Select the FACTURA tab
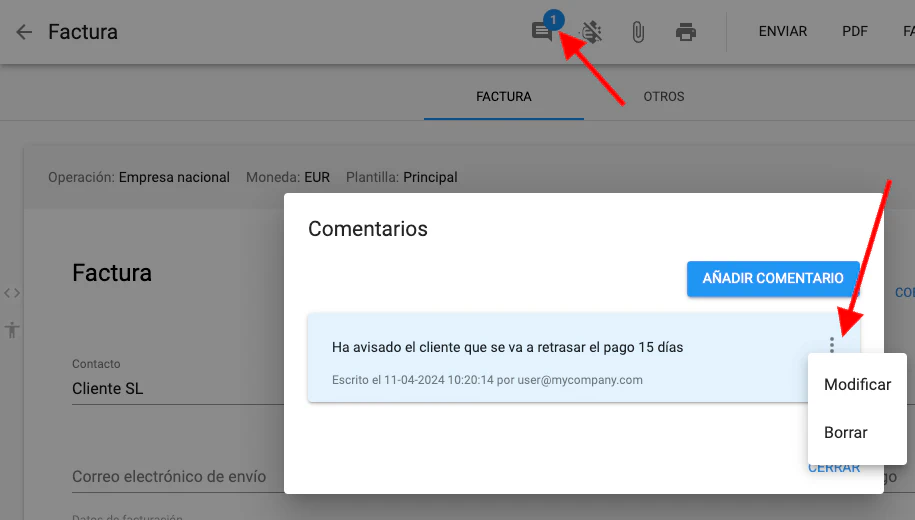This screenshot has height=520, width=915. coord(504,97)
